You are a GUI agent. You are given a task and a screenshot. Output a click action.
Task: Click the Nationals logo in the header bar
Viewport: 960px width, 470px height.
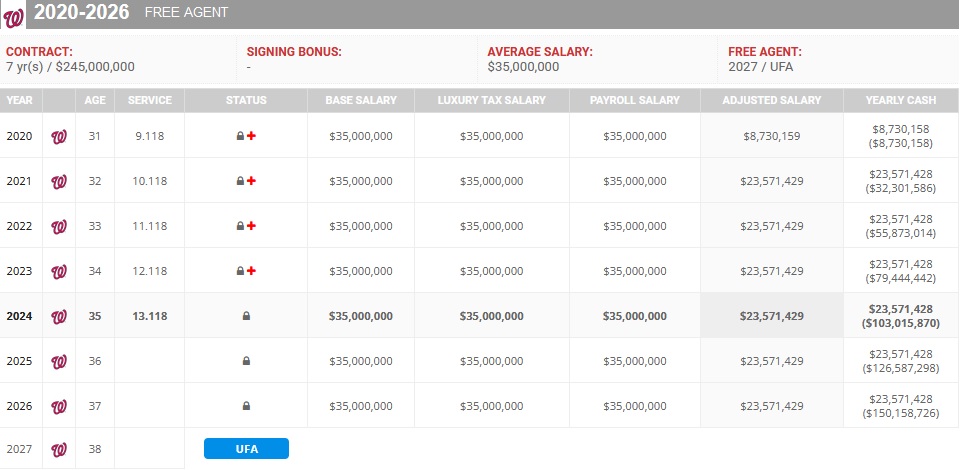(16, 14)
